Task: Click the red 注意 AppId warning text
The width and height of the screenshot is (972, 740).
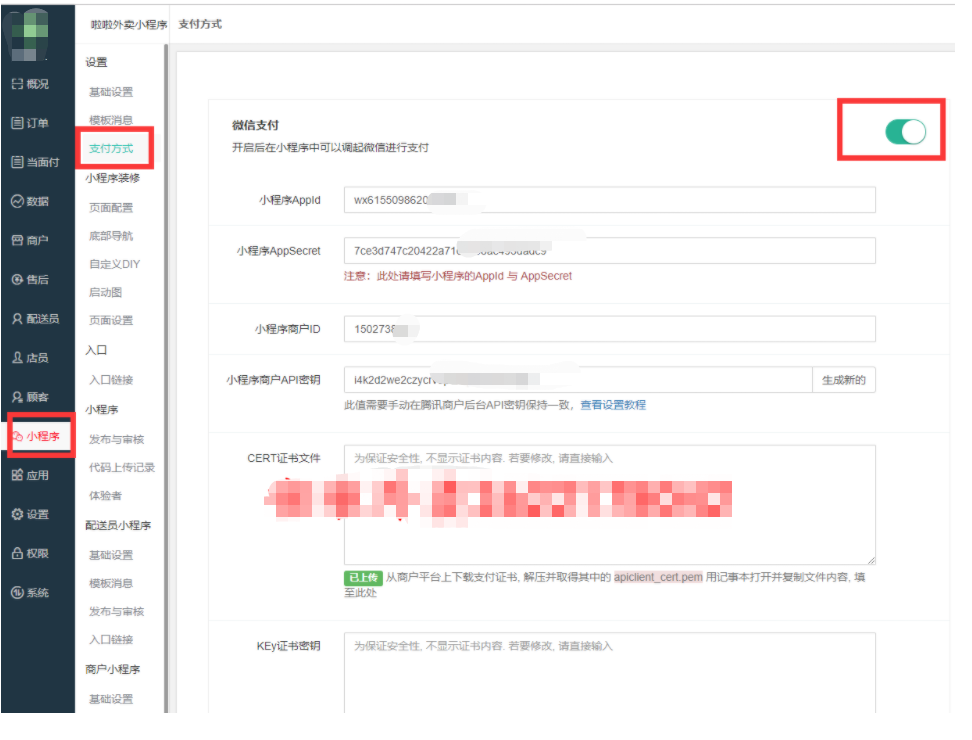Action: (x=457, y=276)
